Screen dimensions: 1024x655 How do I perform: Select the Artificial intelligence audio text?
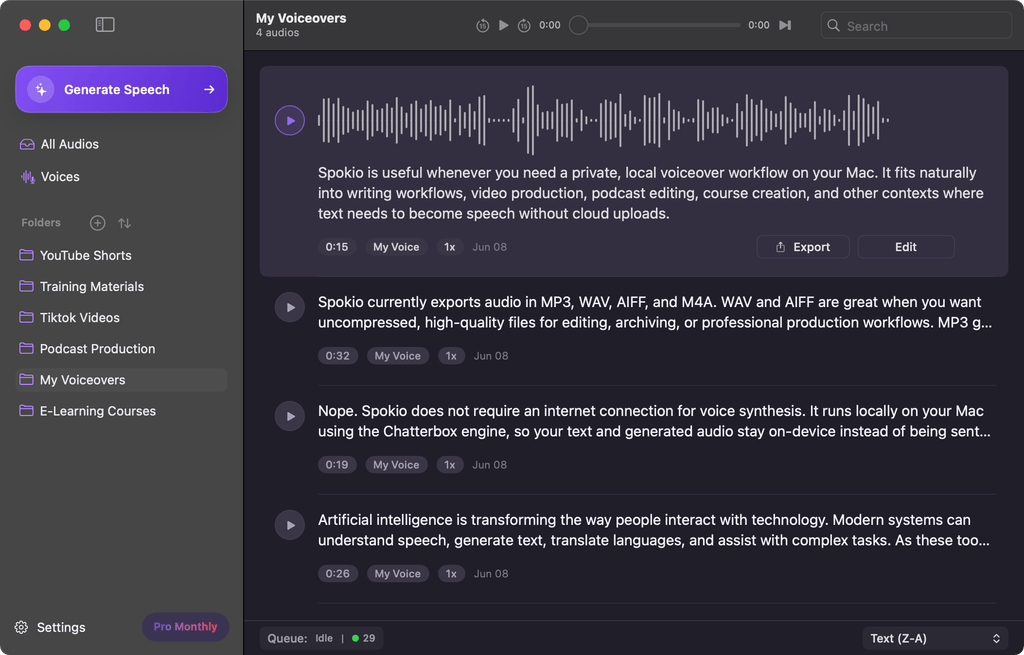click(654, 530)
